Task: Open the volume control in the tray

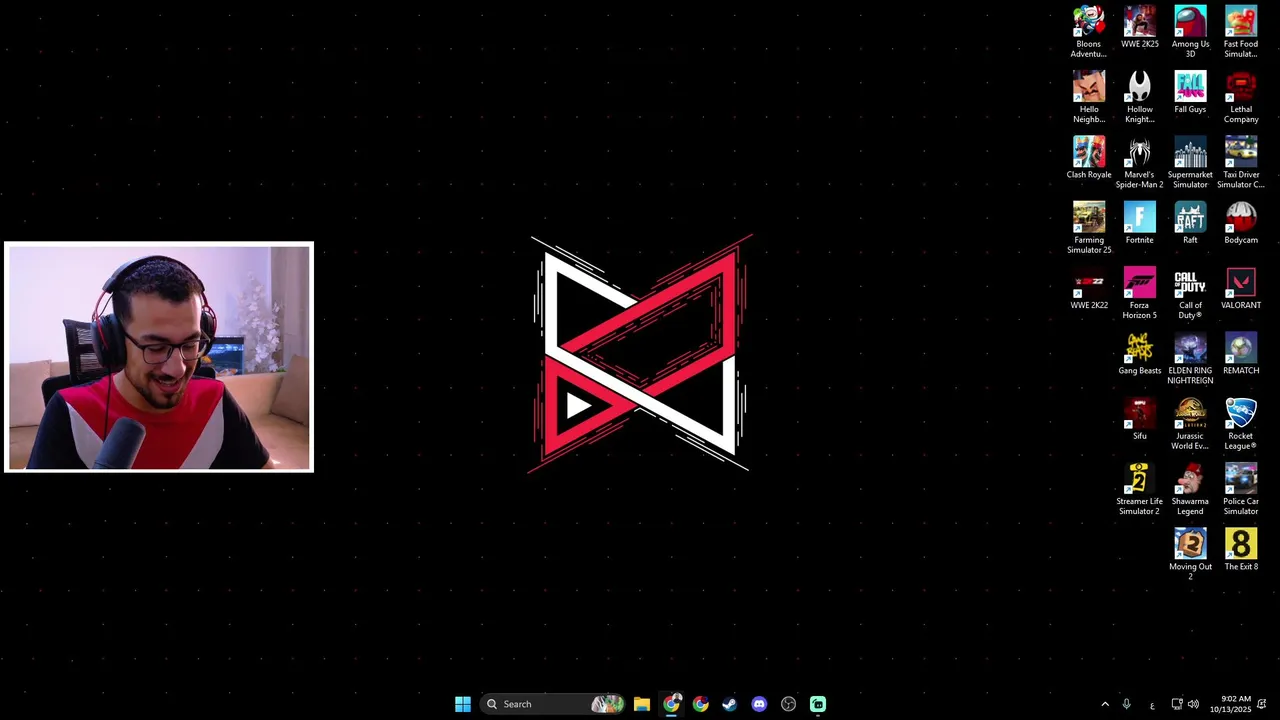Action: click(x=1193, y=705)
